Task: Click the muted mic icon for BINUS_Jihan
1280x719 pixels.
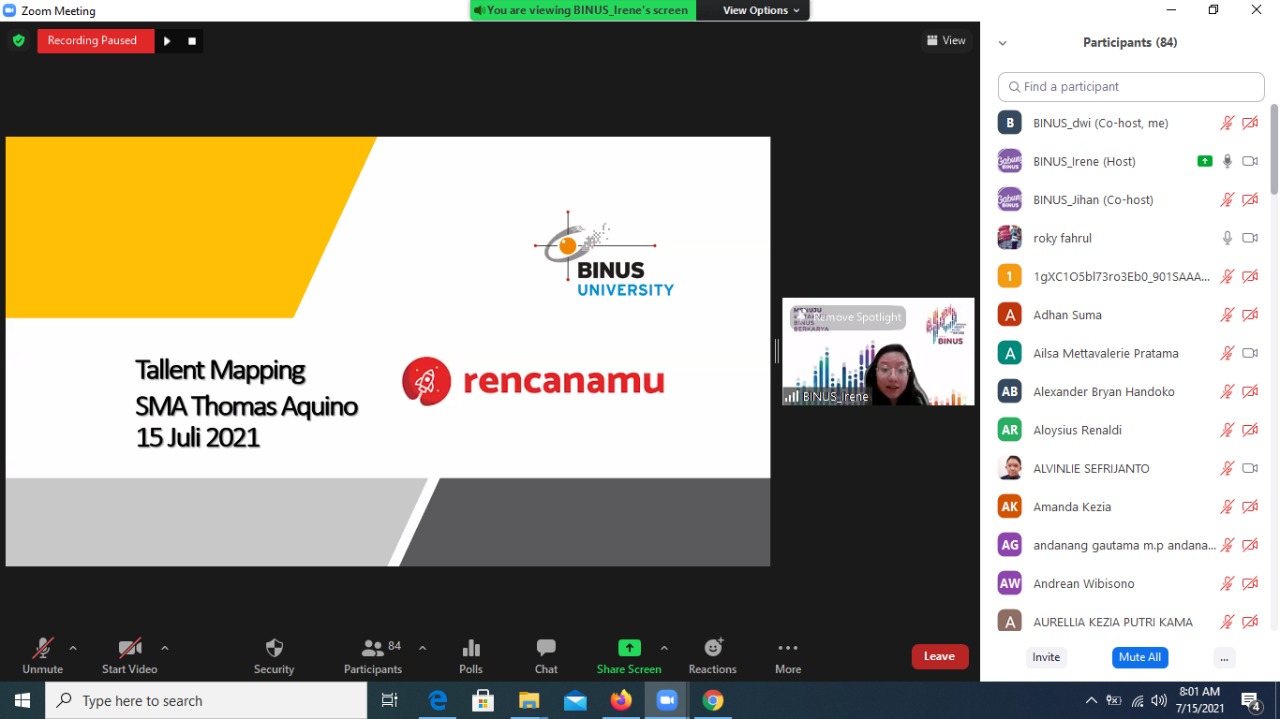Action: pos(1227,200)
